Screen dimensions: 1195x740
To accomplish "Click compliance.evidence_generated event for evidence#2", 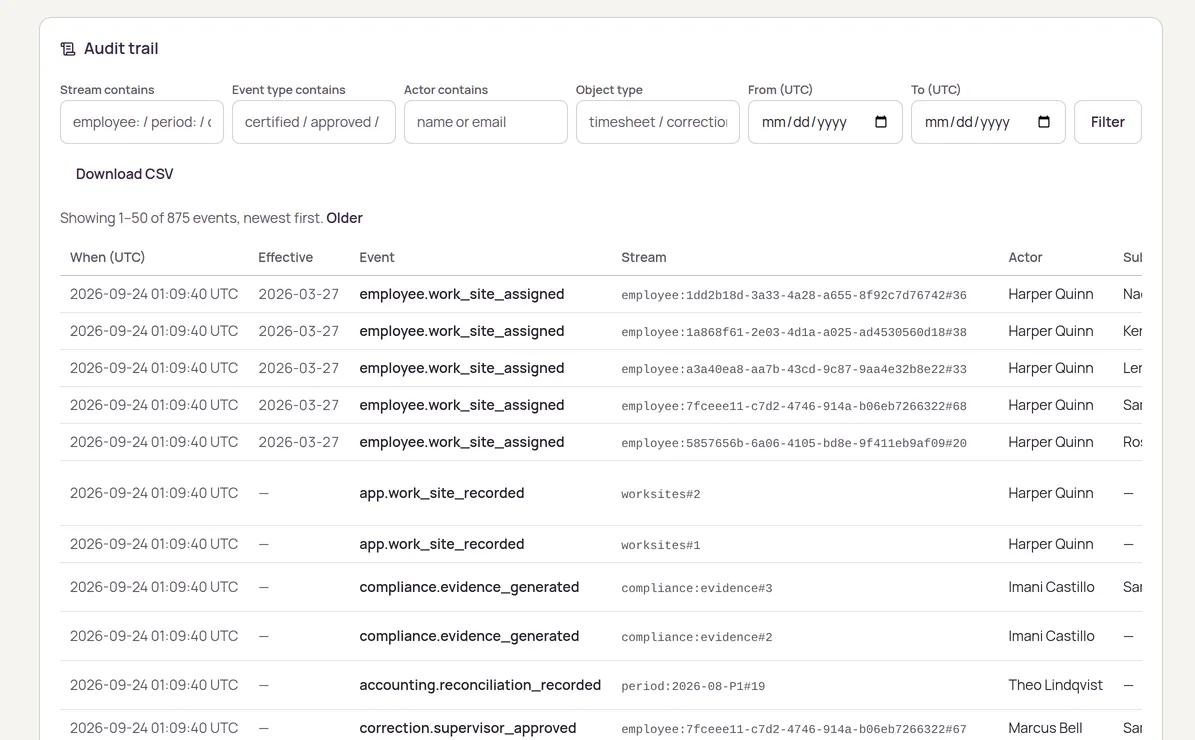I will (x=469, y=636).
